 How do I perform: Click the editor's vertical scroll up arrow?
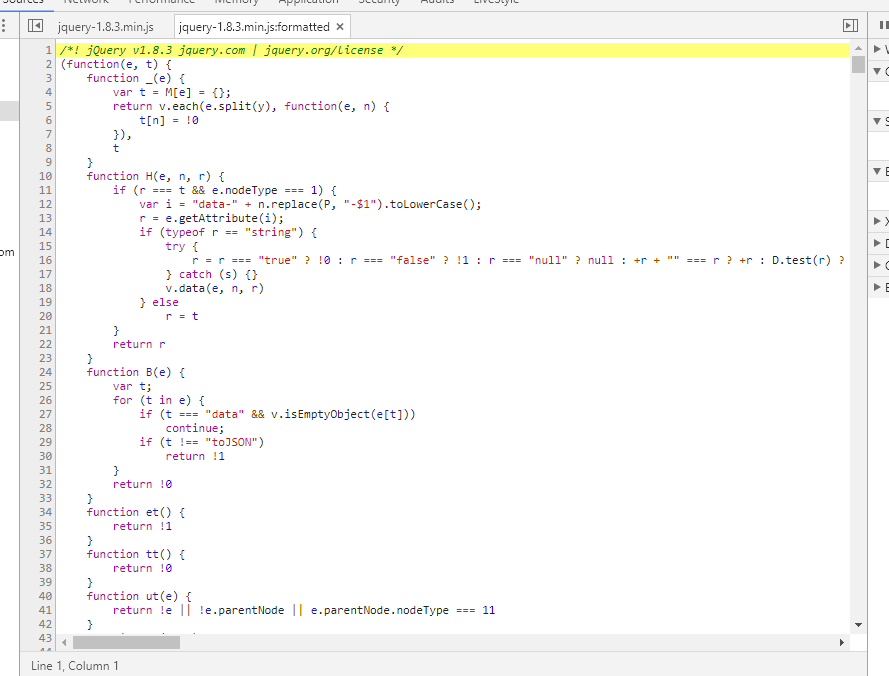click(857, 48)
